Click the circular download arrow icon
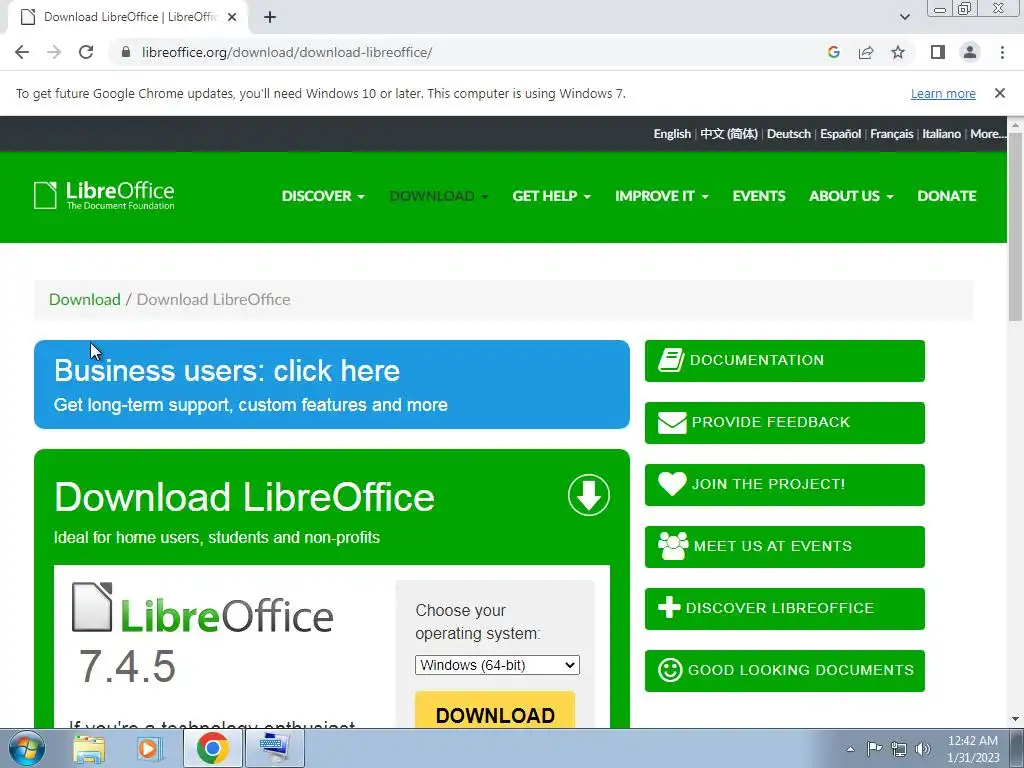Viewport: 1024px width, 768px height. tap(588, 495)
